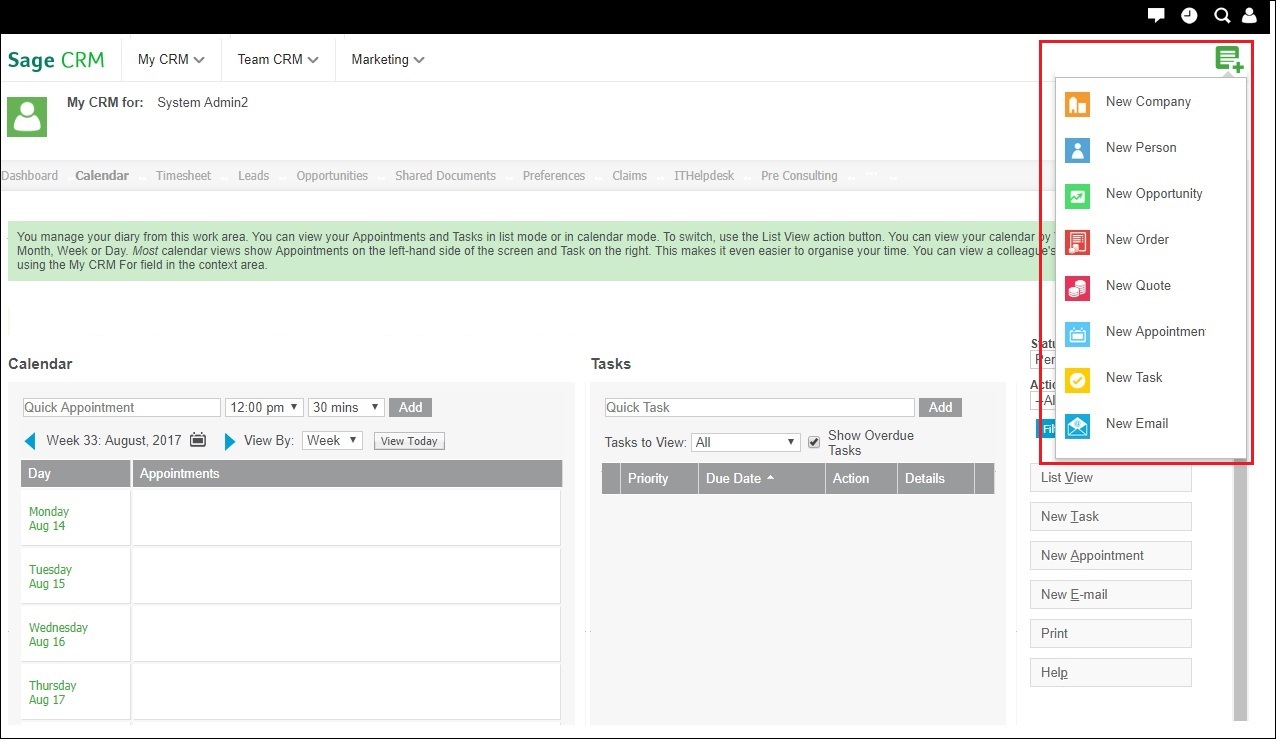Image resolution: width=1277 pixels, height=739 pixels.
Task: Click the New Order document icon
Action: point(1077,242)
